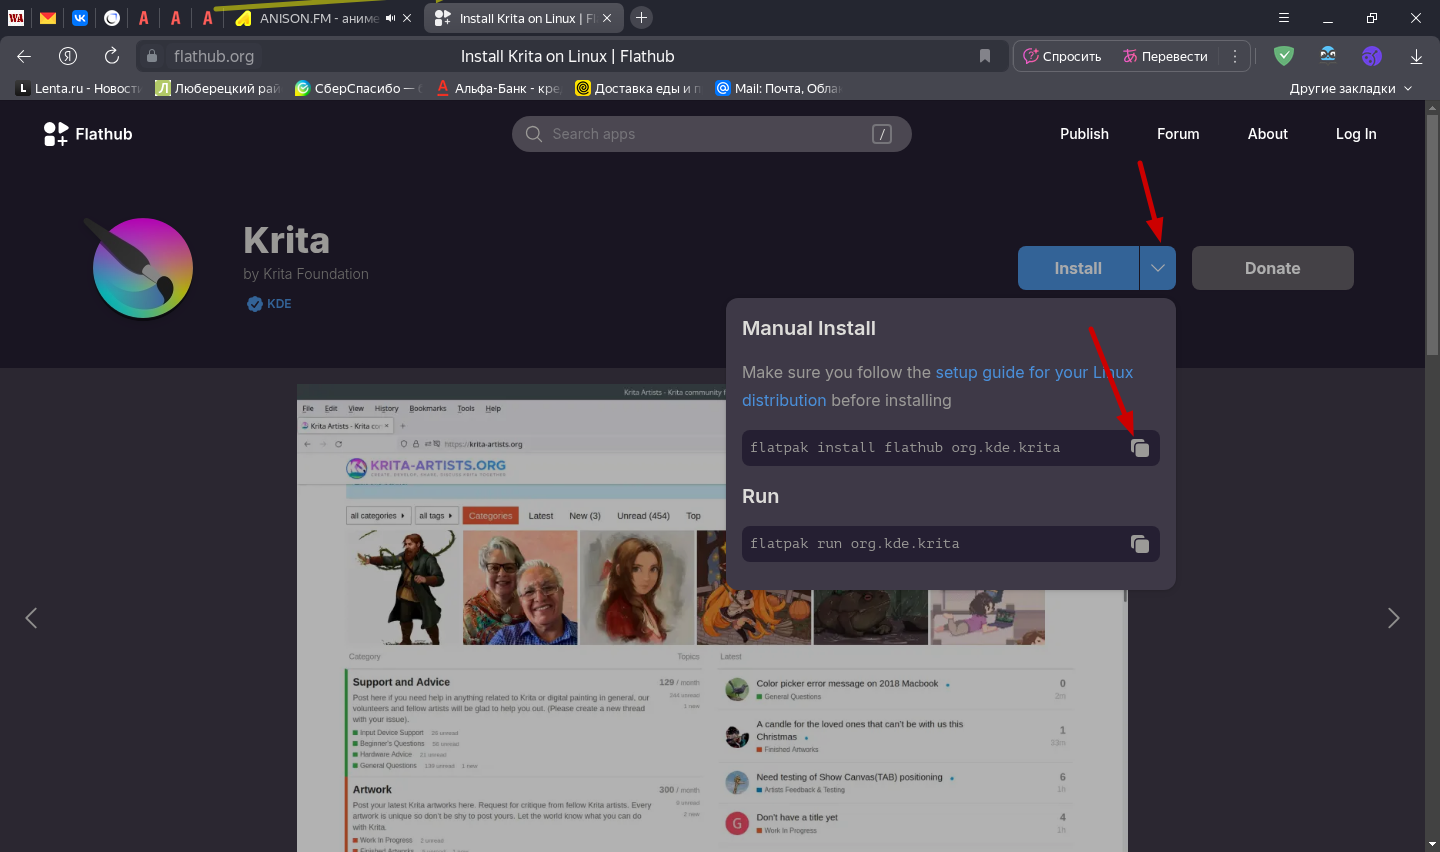Focus the flathub.org address bar
Screen dimensions: 1440x852
570,56
